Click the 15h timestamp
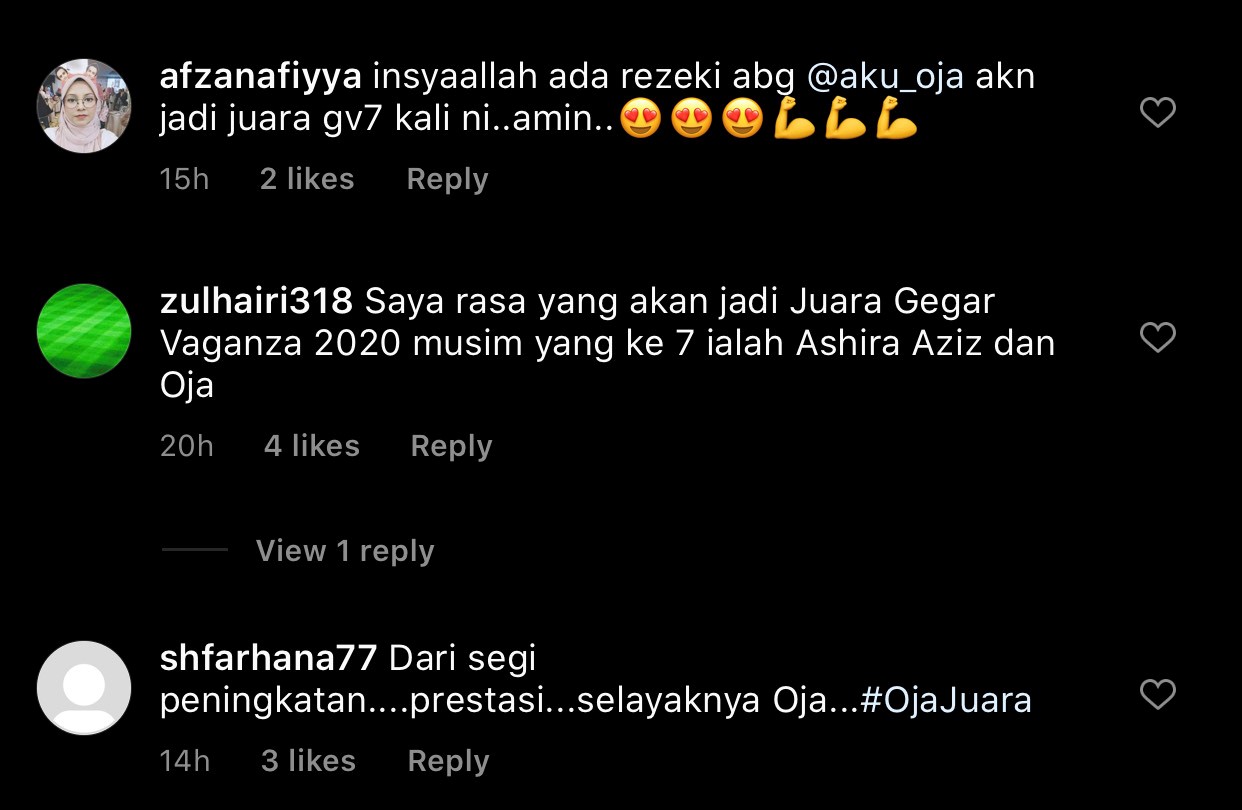This screenshot has height=810, width=1242. pyautogui.click(x=184, y=180)
